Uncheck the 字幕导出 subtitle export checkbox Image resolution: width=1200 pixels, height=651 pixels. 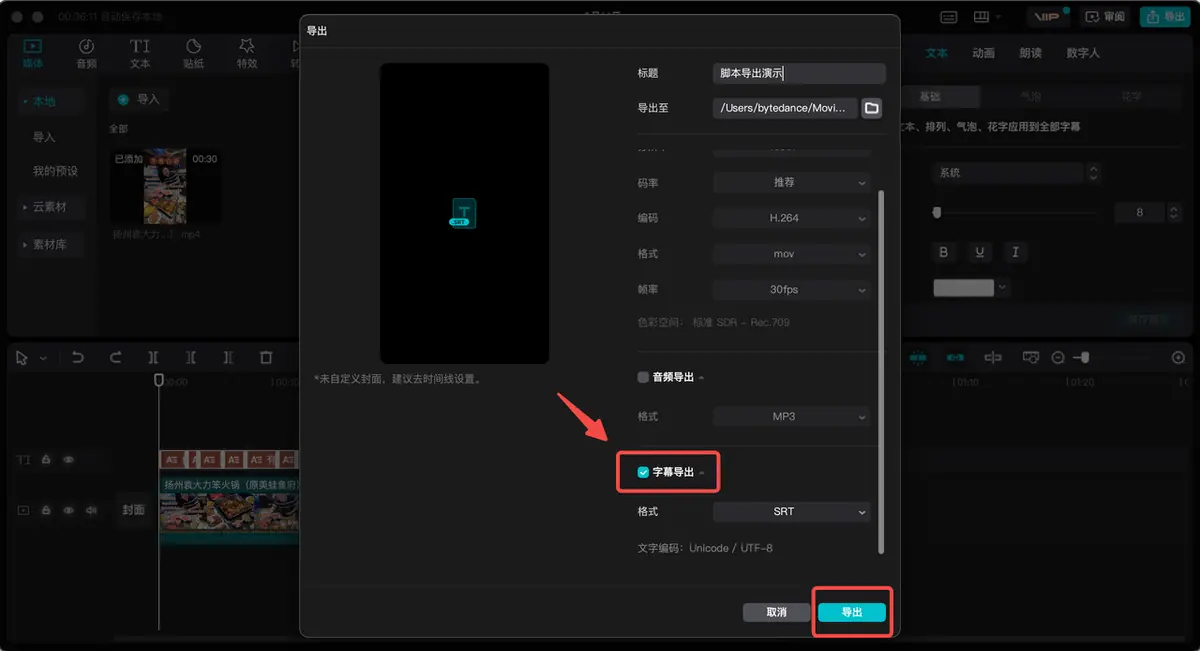tap(643, 472)
